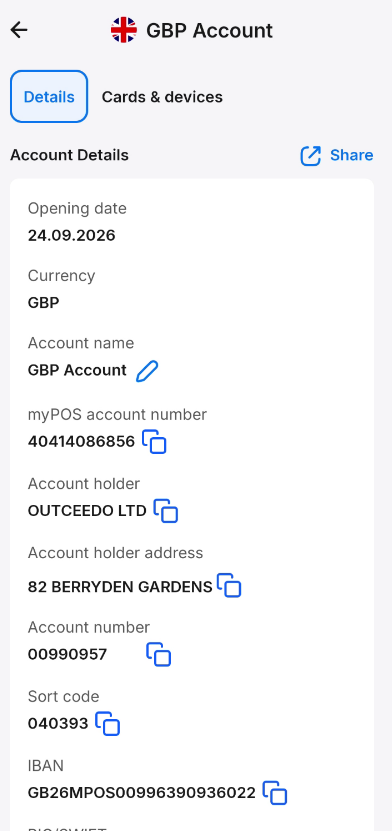The height and width of the screenshot is (831, 392).
Task: Copy the IBAN value
Action: coord(275,793)
